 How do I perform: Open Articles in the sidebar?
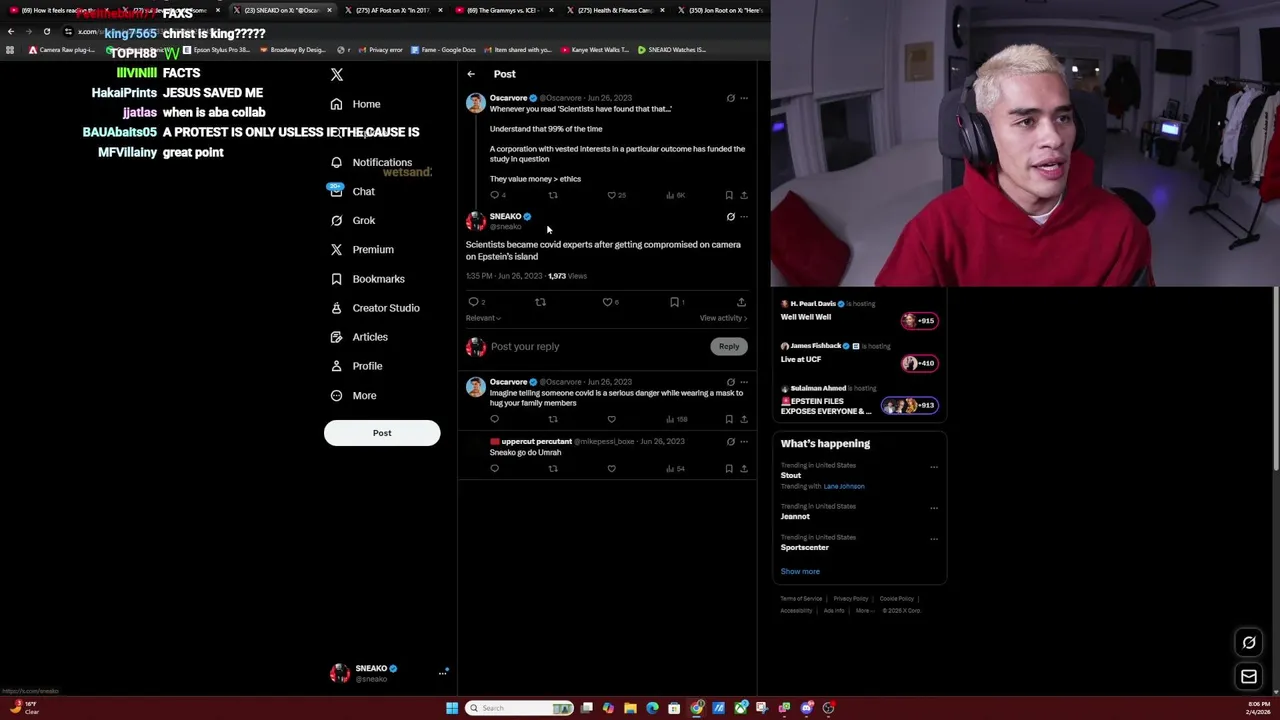[x=359, y=337]
